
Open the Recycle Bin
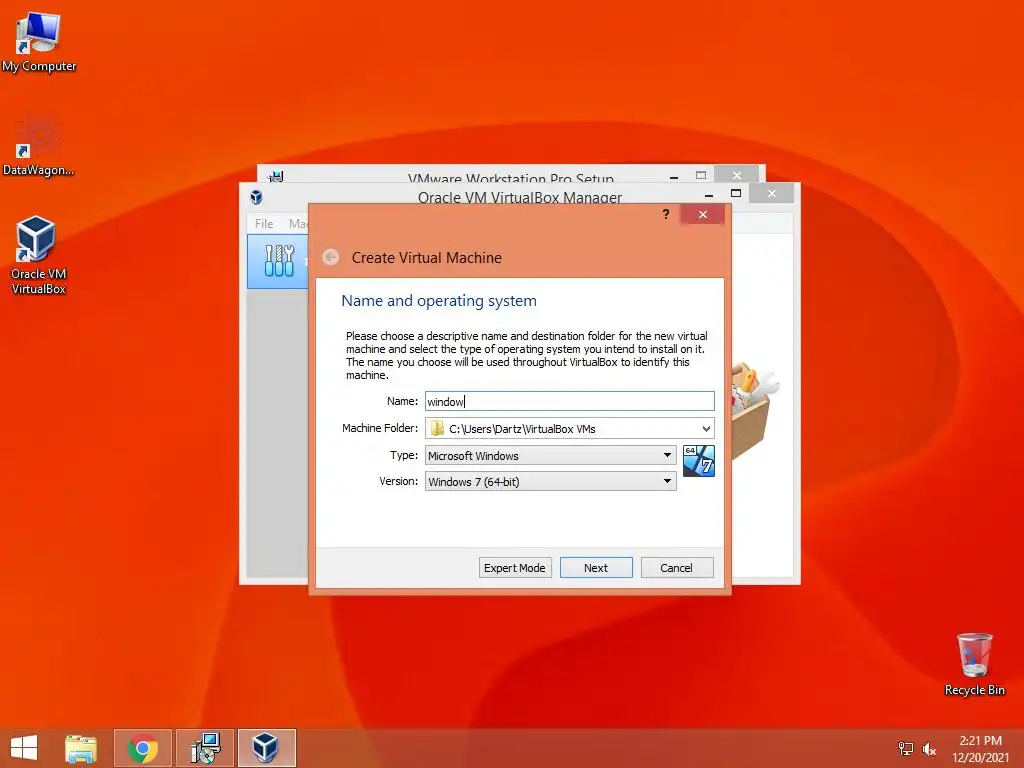974,664
